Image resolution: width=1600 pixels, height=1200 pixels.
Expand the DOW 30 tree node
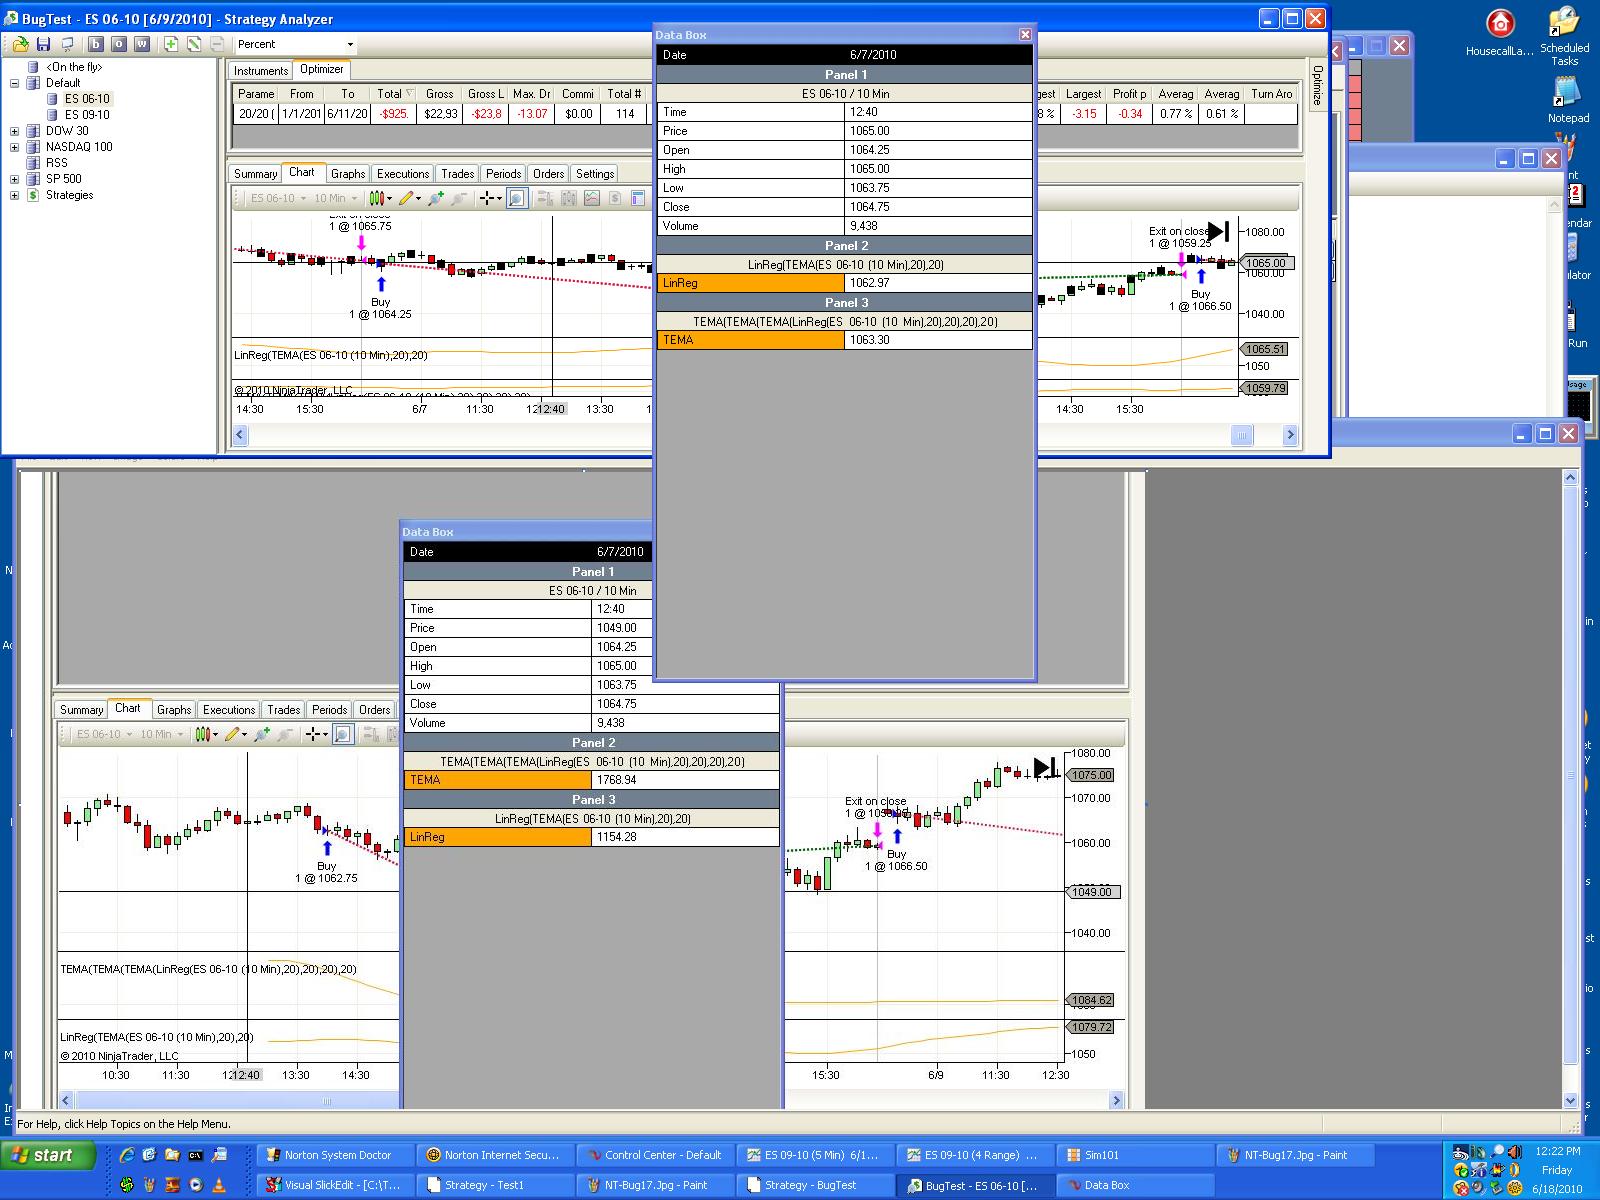click(15, 131)
